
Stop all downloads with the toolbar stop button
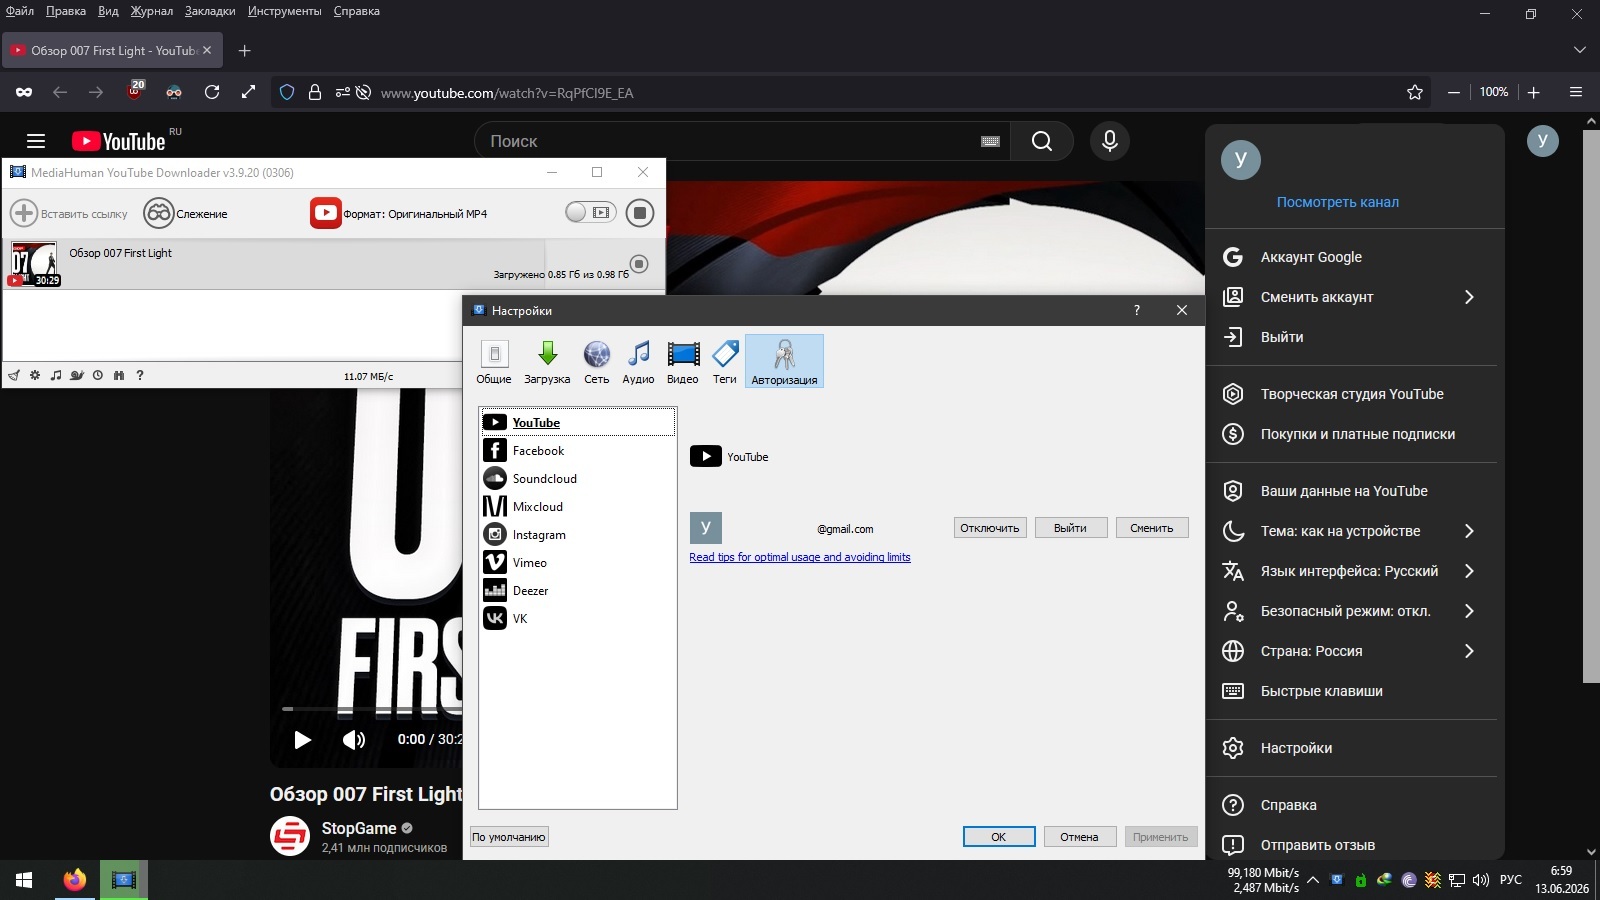coord(640,213)
